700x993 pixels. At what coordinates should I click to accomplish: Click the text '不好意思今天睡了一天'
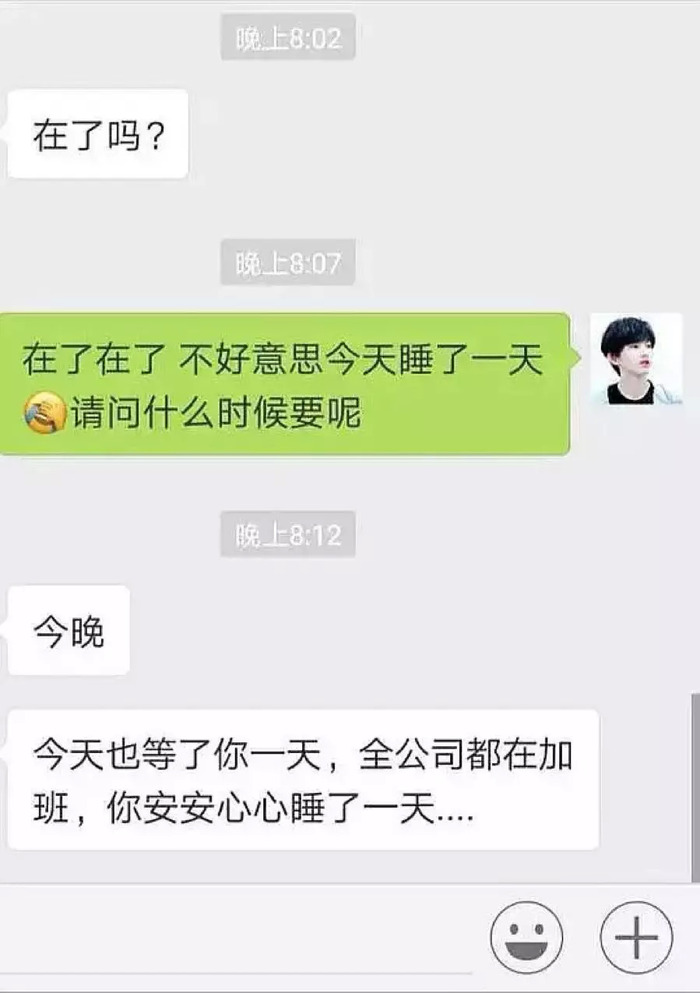[x=361, y=359]
